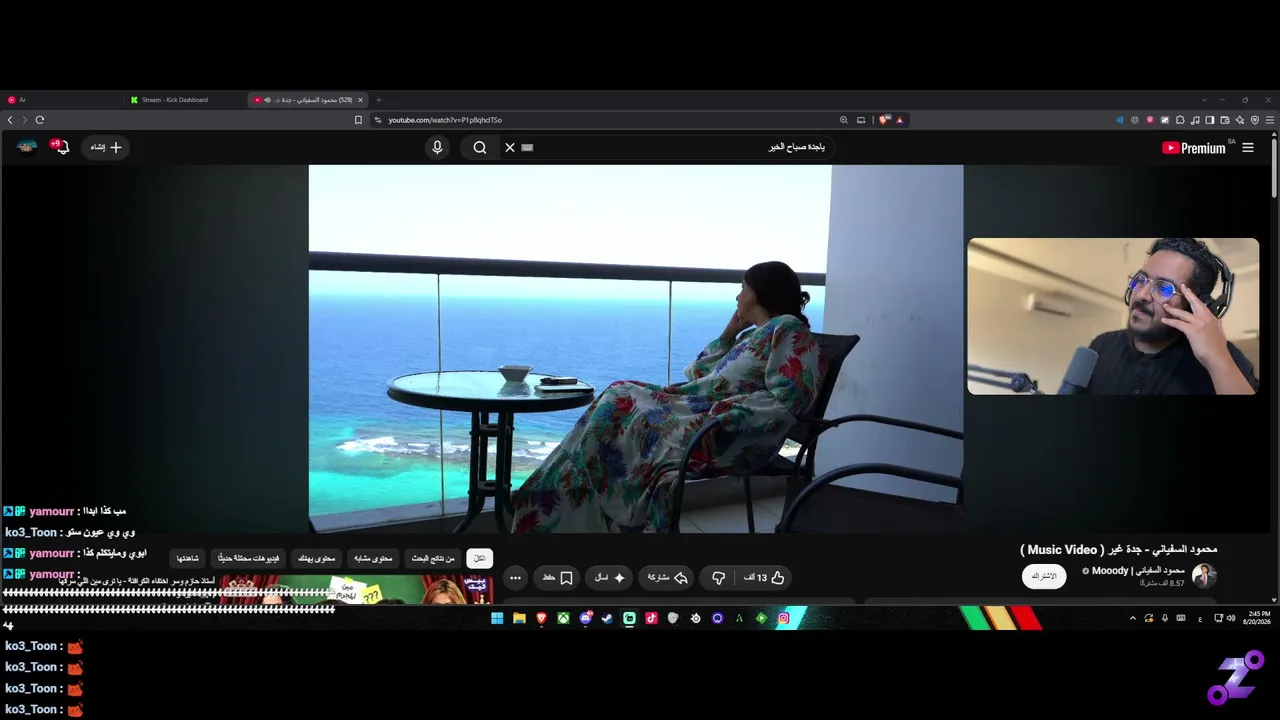Open the Mooody channel avatar
Screen dimensions: 1280x720
click(x=1204, y=576)
